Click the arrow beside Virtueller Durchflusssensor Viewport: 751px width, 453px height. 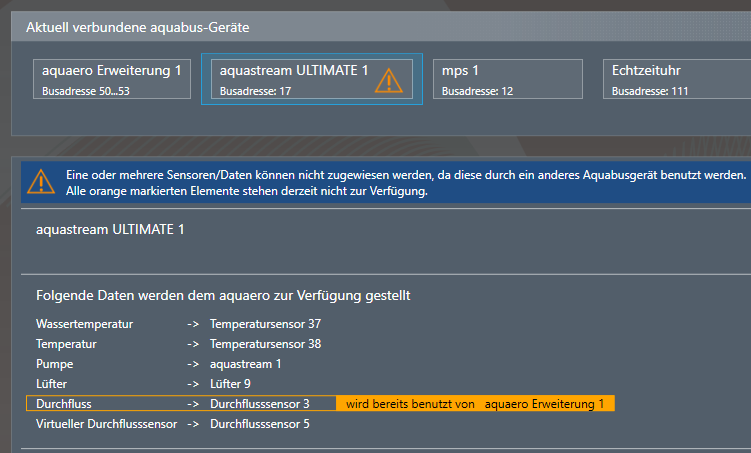(x=193, y=424)
